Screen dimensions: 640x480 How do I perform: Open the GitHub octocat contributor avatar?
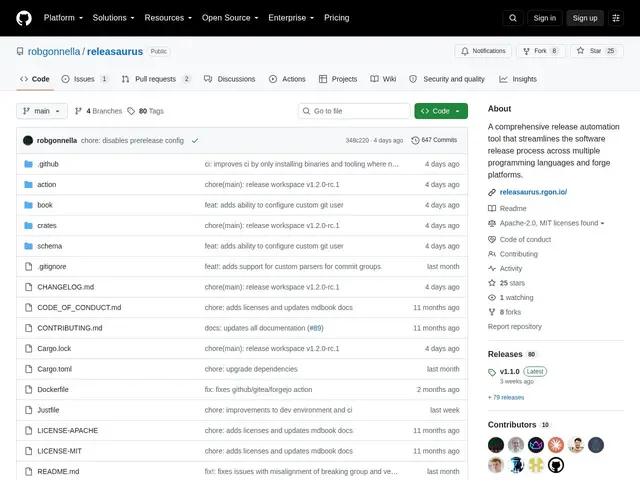click(556, 465)
